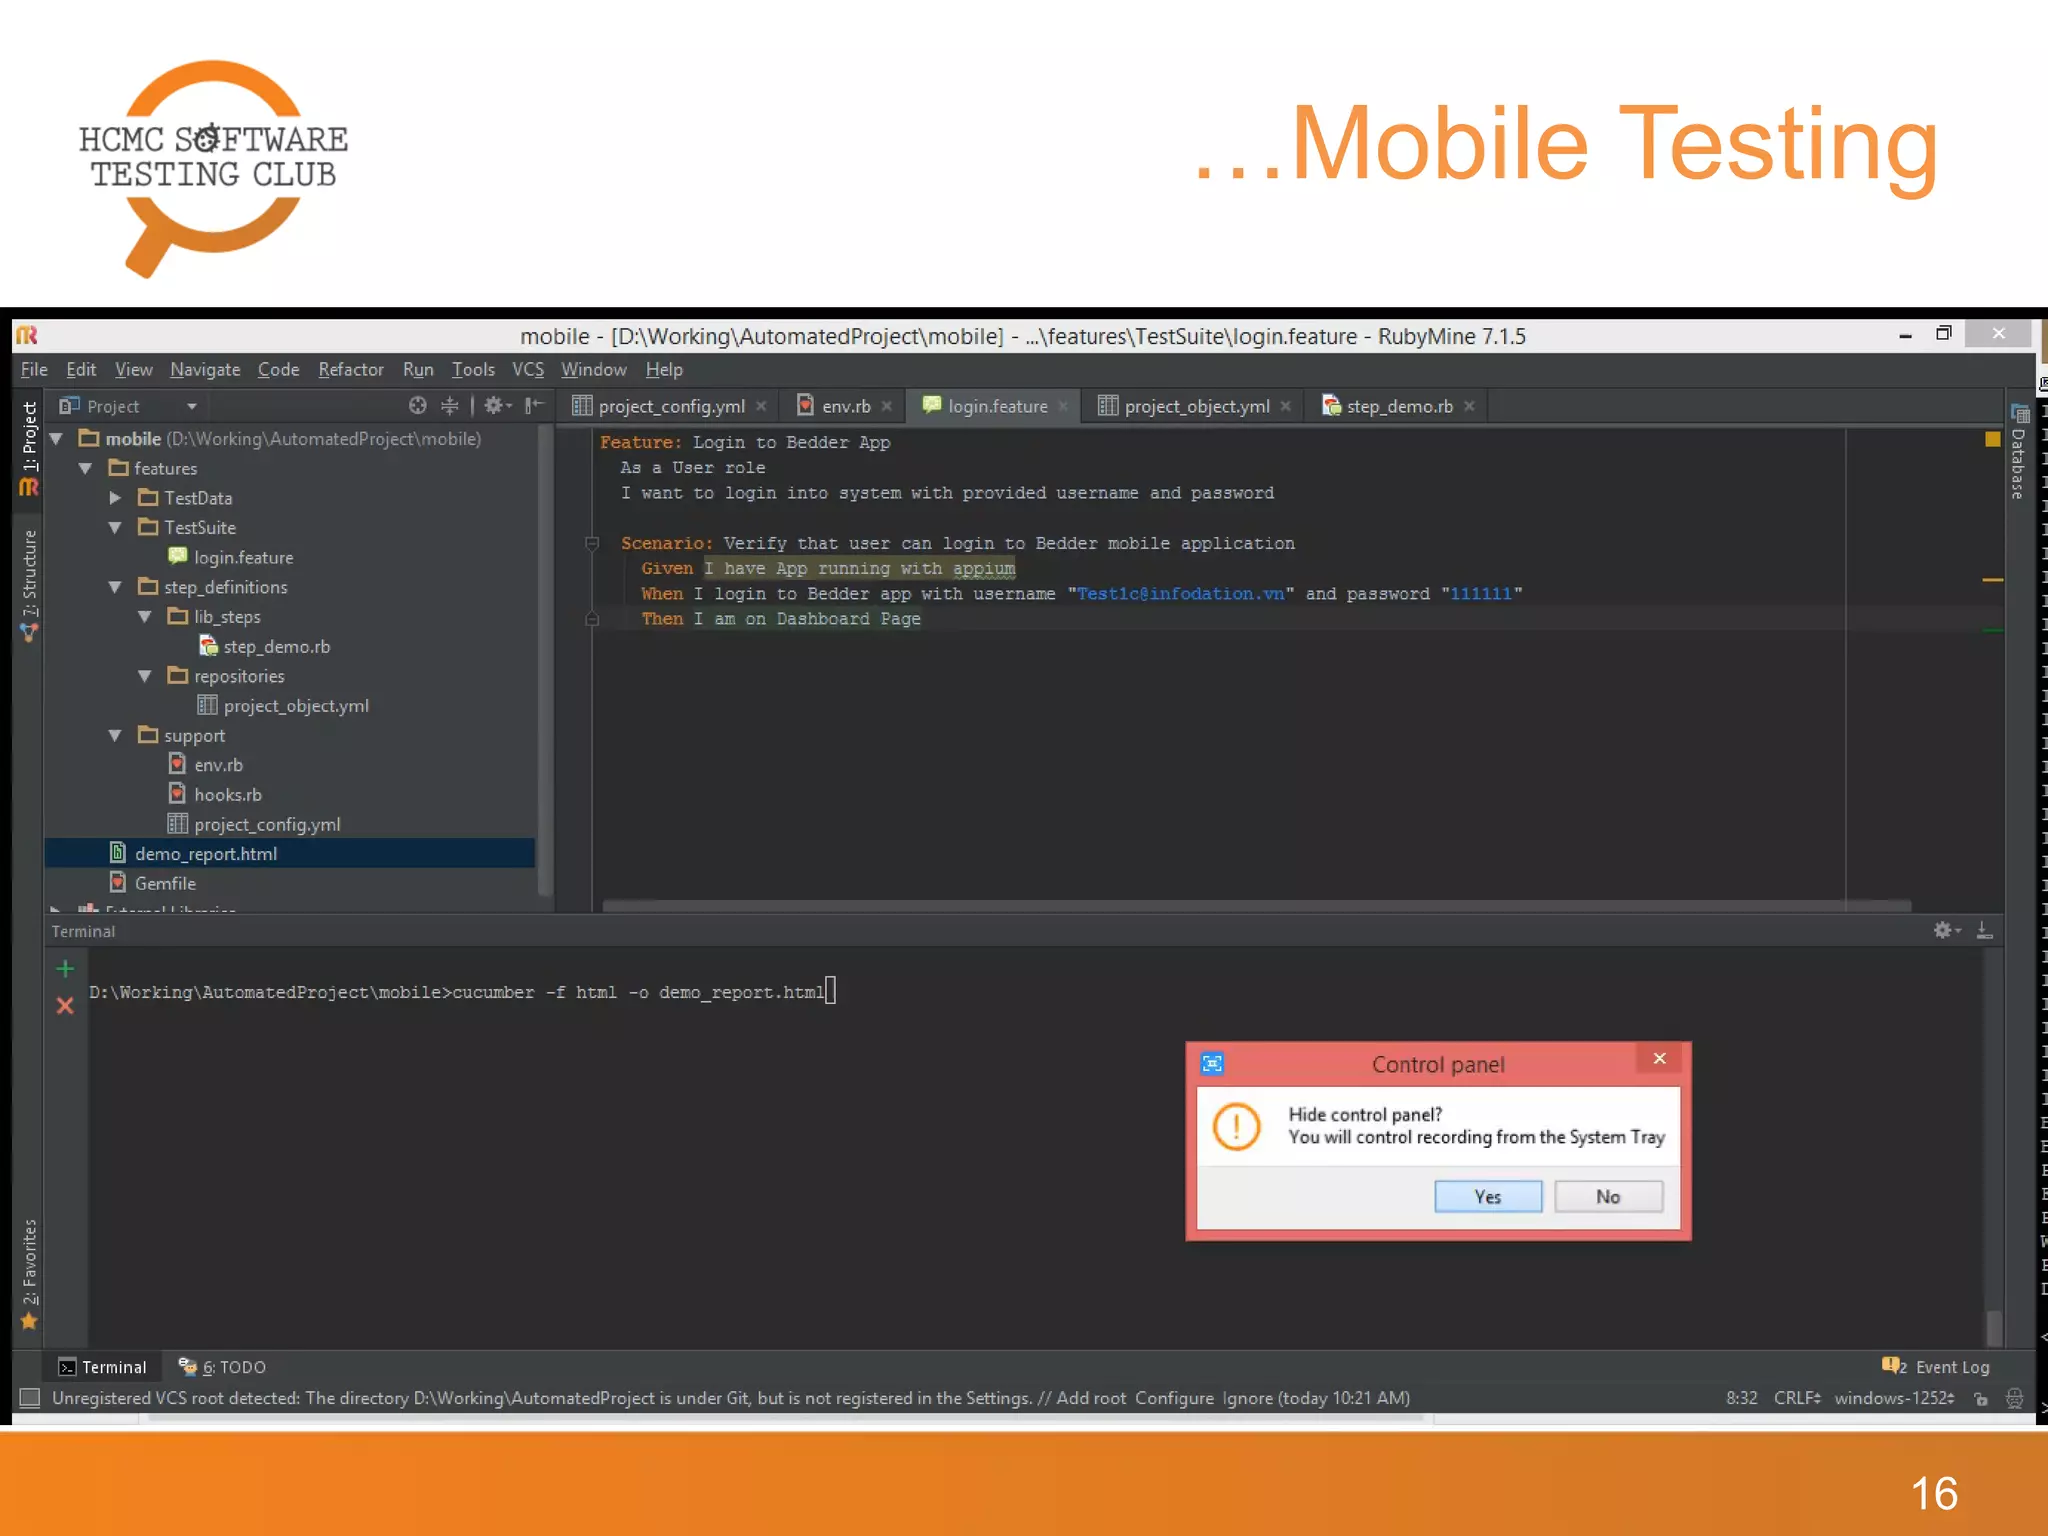Switch to the step_demo.rb tab

[1399, 406]
